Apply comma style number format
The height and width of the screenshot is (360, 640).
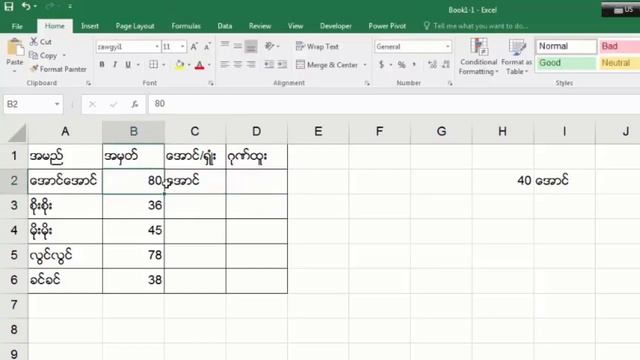point(414,64)
